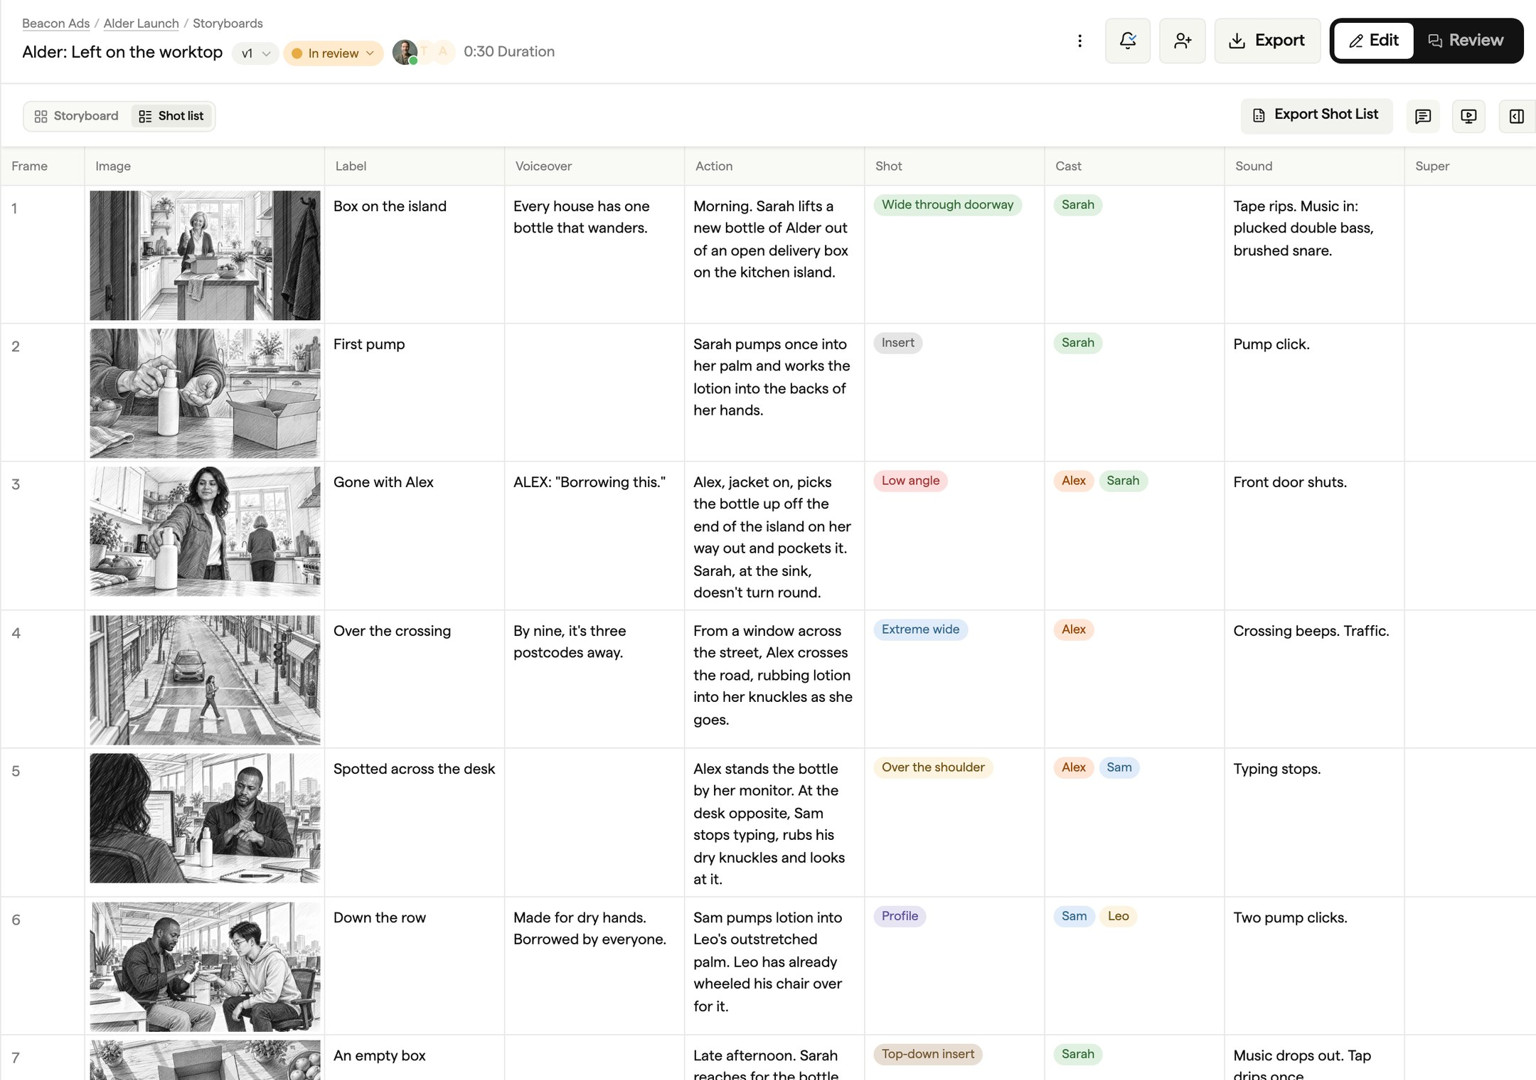The image size is (1536, 1080).
Task: Open the comments panel icon
Action: point(1423,116)
